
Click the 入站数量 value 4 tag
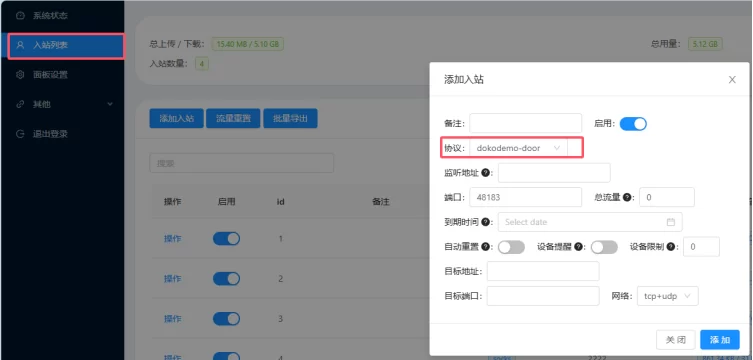(x=202, y=64)
